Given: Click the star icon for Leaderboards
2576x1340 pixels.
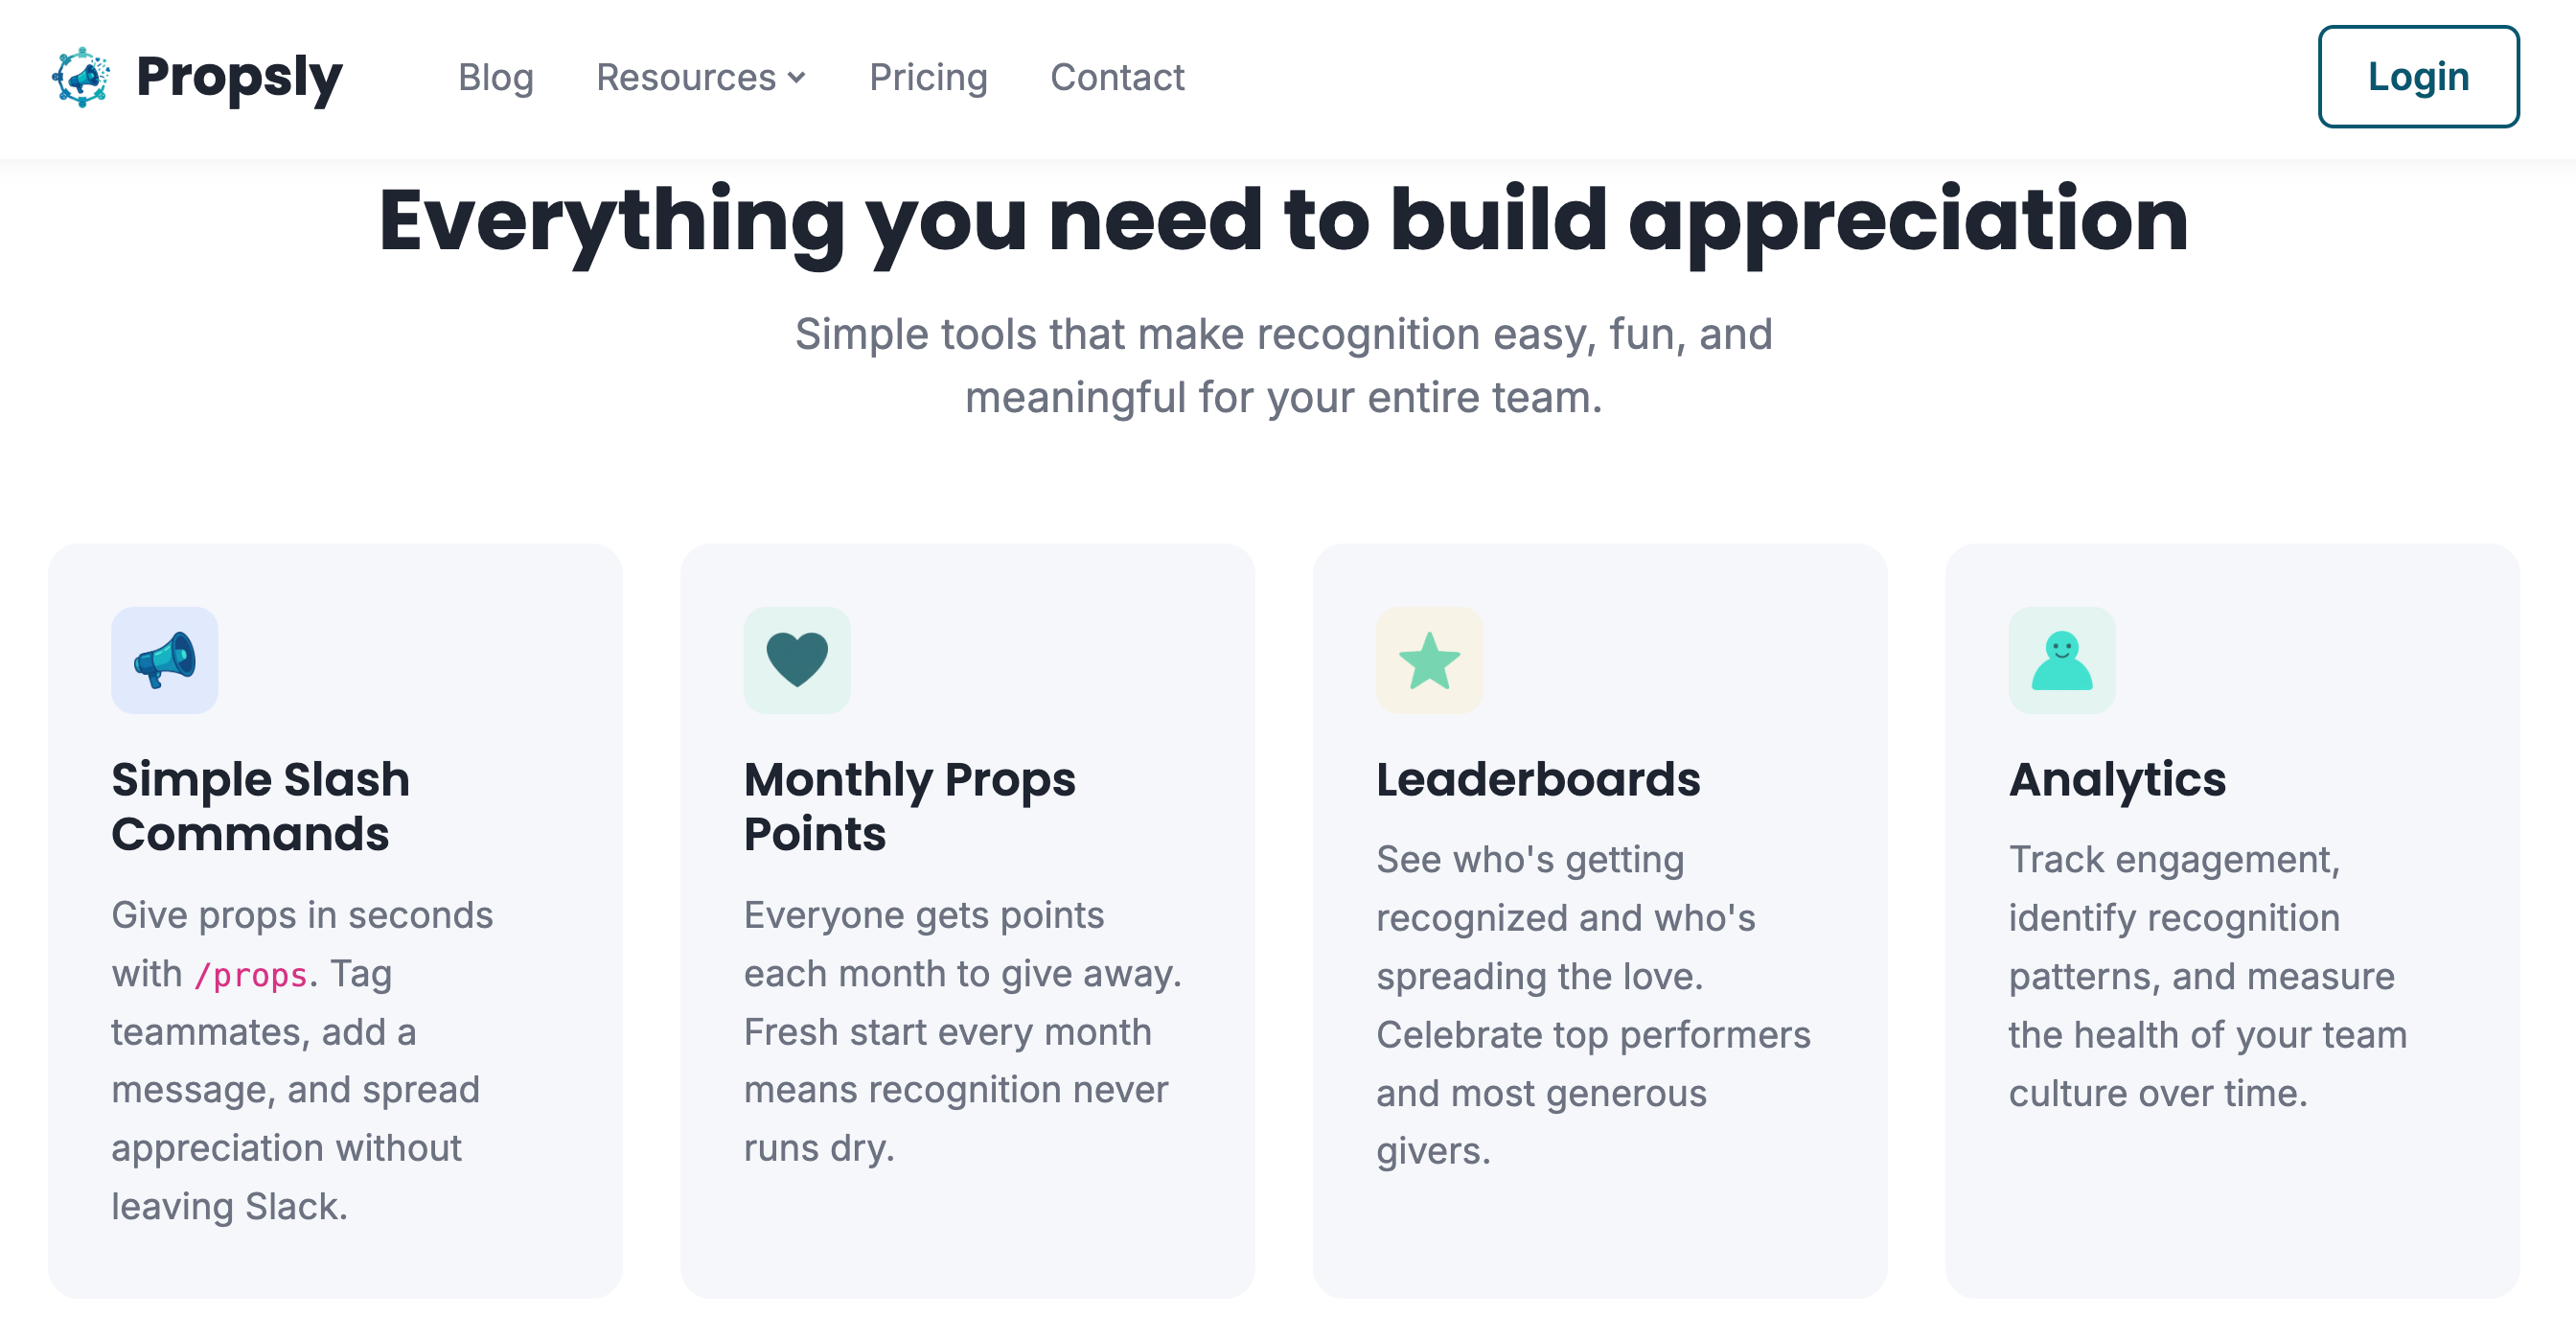Looking at the screenshot, I should click(1429, 660).
